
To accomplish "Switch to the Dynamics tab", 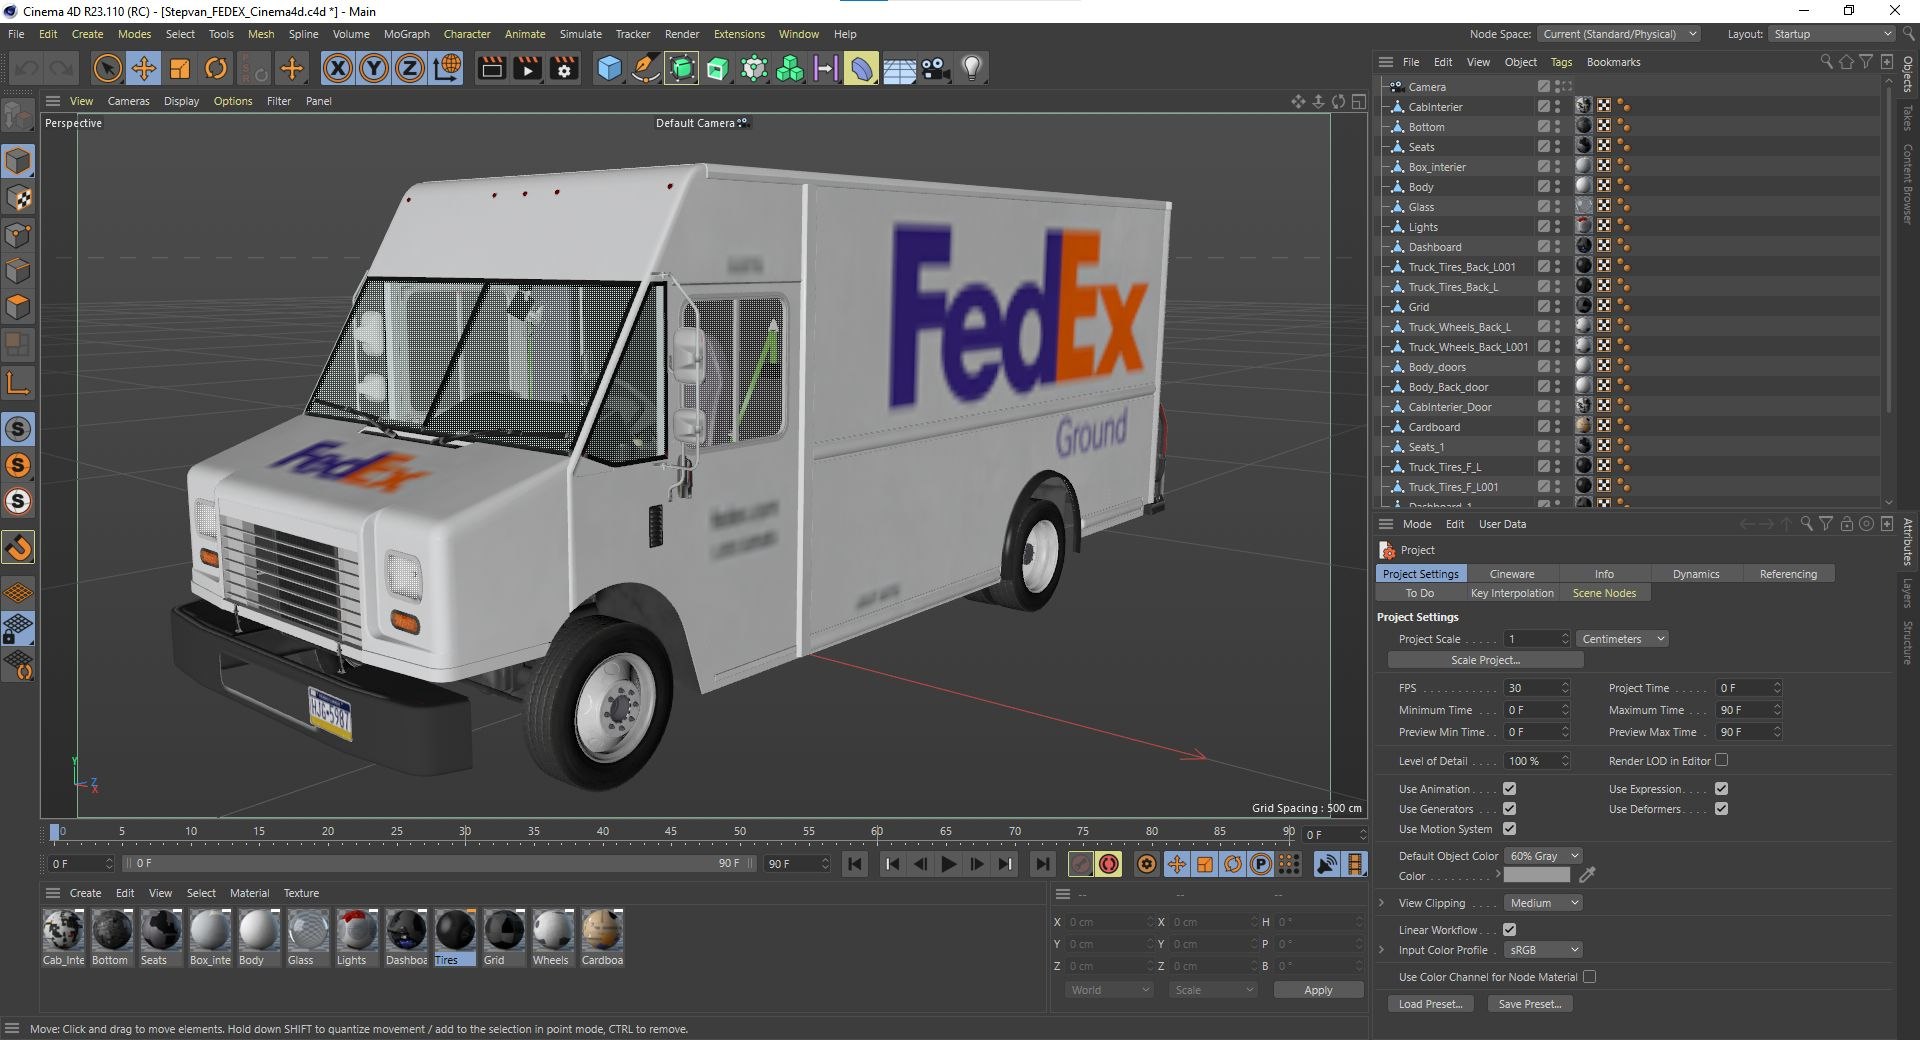I will [1696, 574].
